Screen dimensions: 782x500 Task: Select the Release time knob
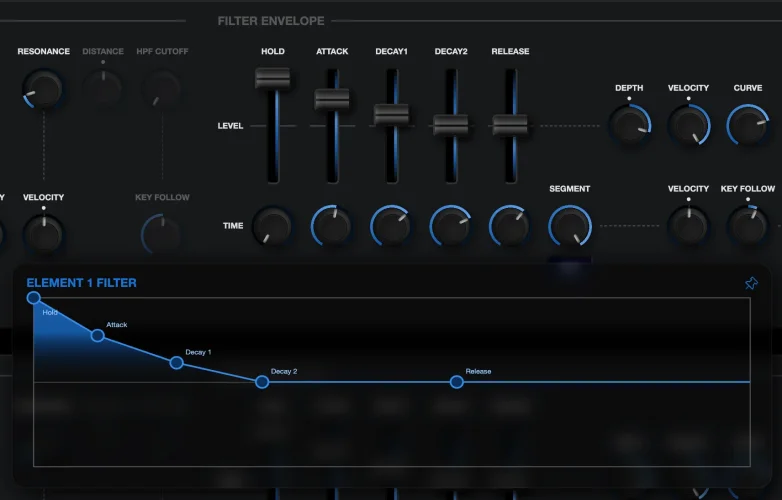[510, 226]
